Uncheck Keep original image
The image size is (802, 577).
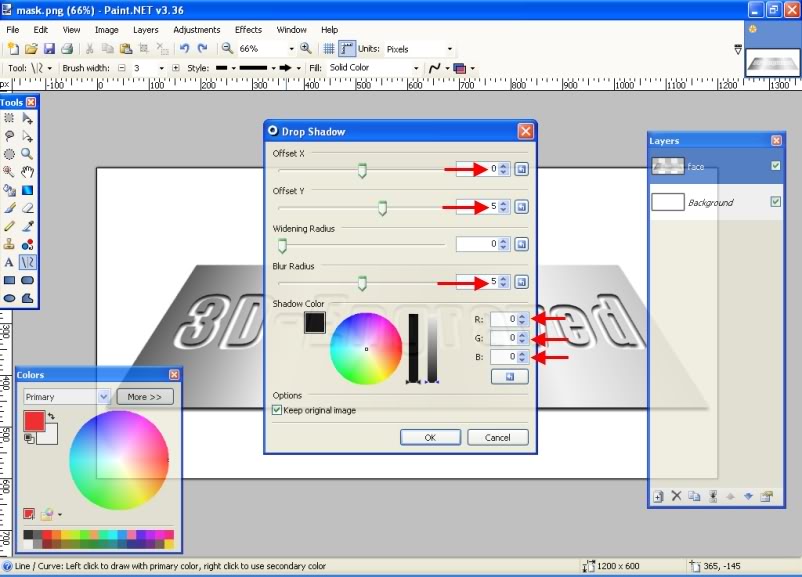[278, 410]
